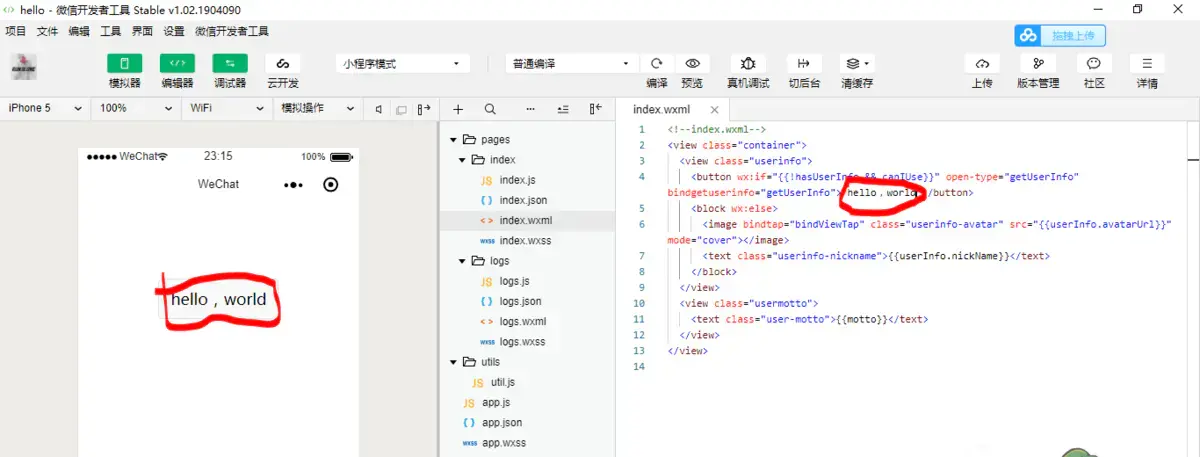This screenshot has width=1200, height=457.
Task: Click the simulator three-dots menu capsule
Action: pyautogui.click(x=293, y=184)
